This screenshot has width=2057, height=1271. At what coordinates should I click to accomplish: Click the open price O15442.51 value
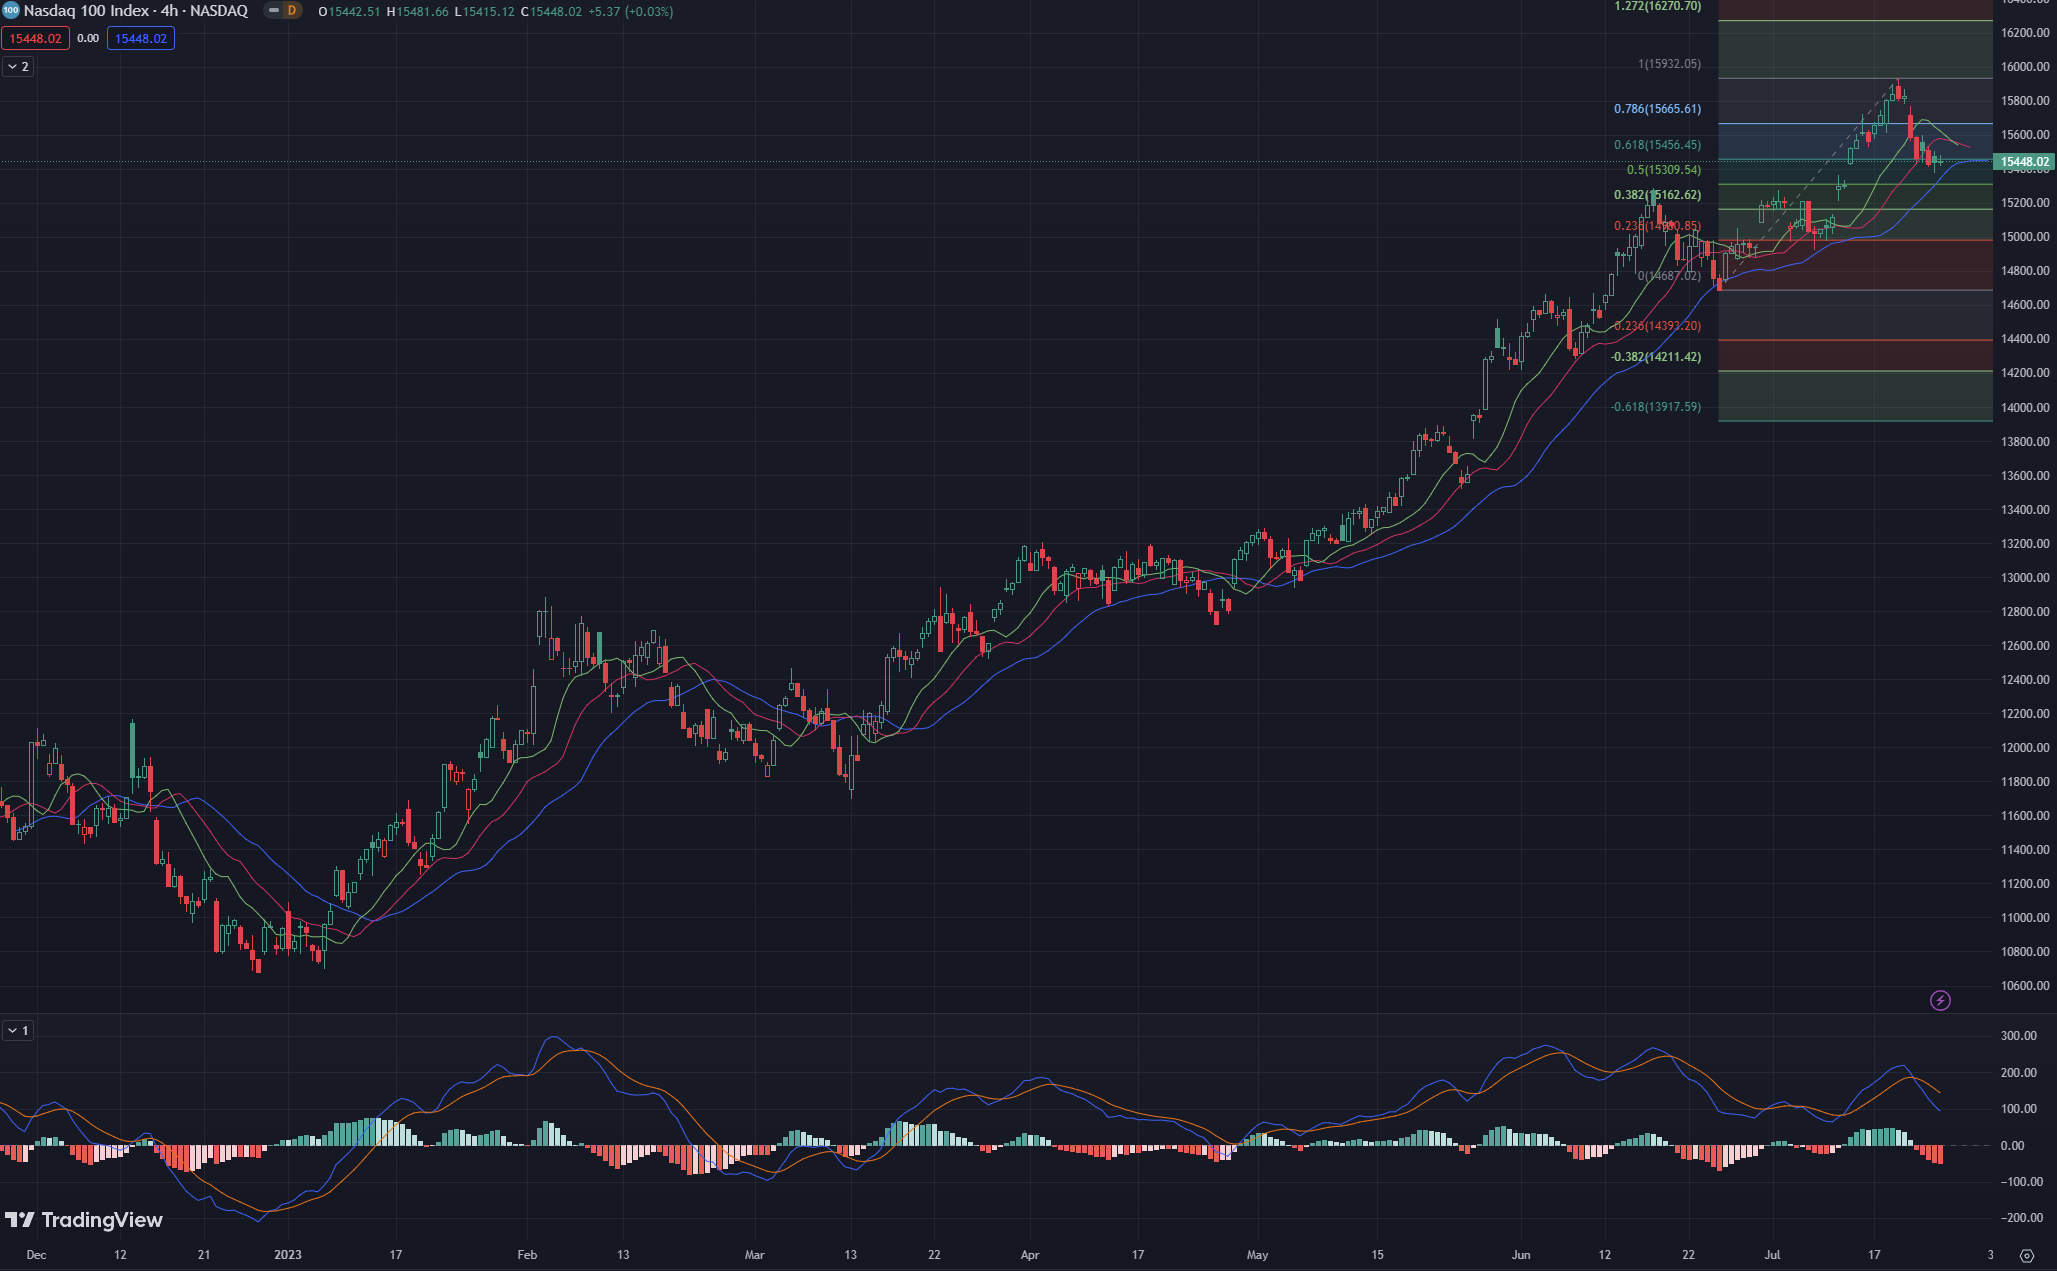coord(349,12)
